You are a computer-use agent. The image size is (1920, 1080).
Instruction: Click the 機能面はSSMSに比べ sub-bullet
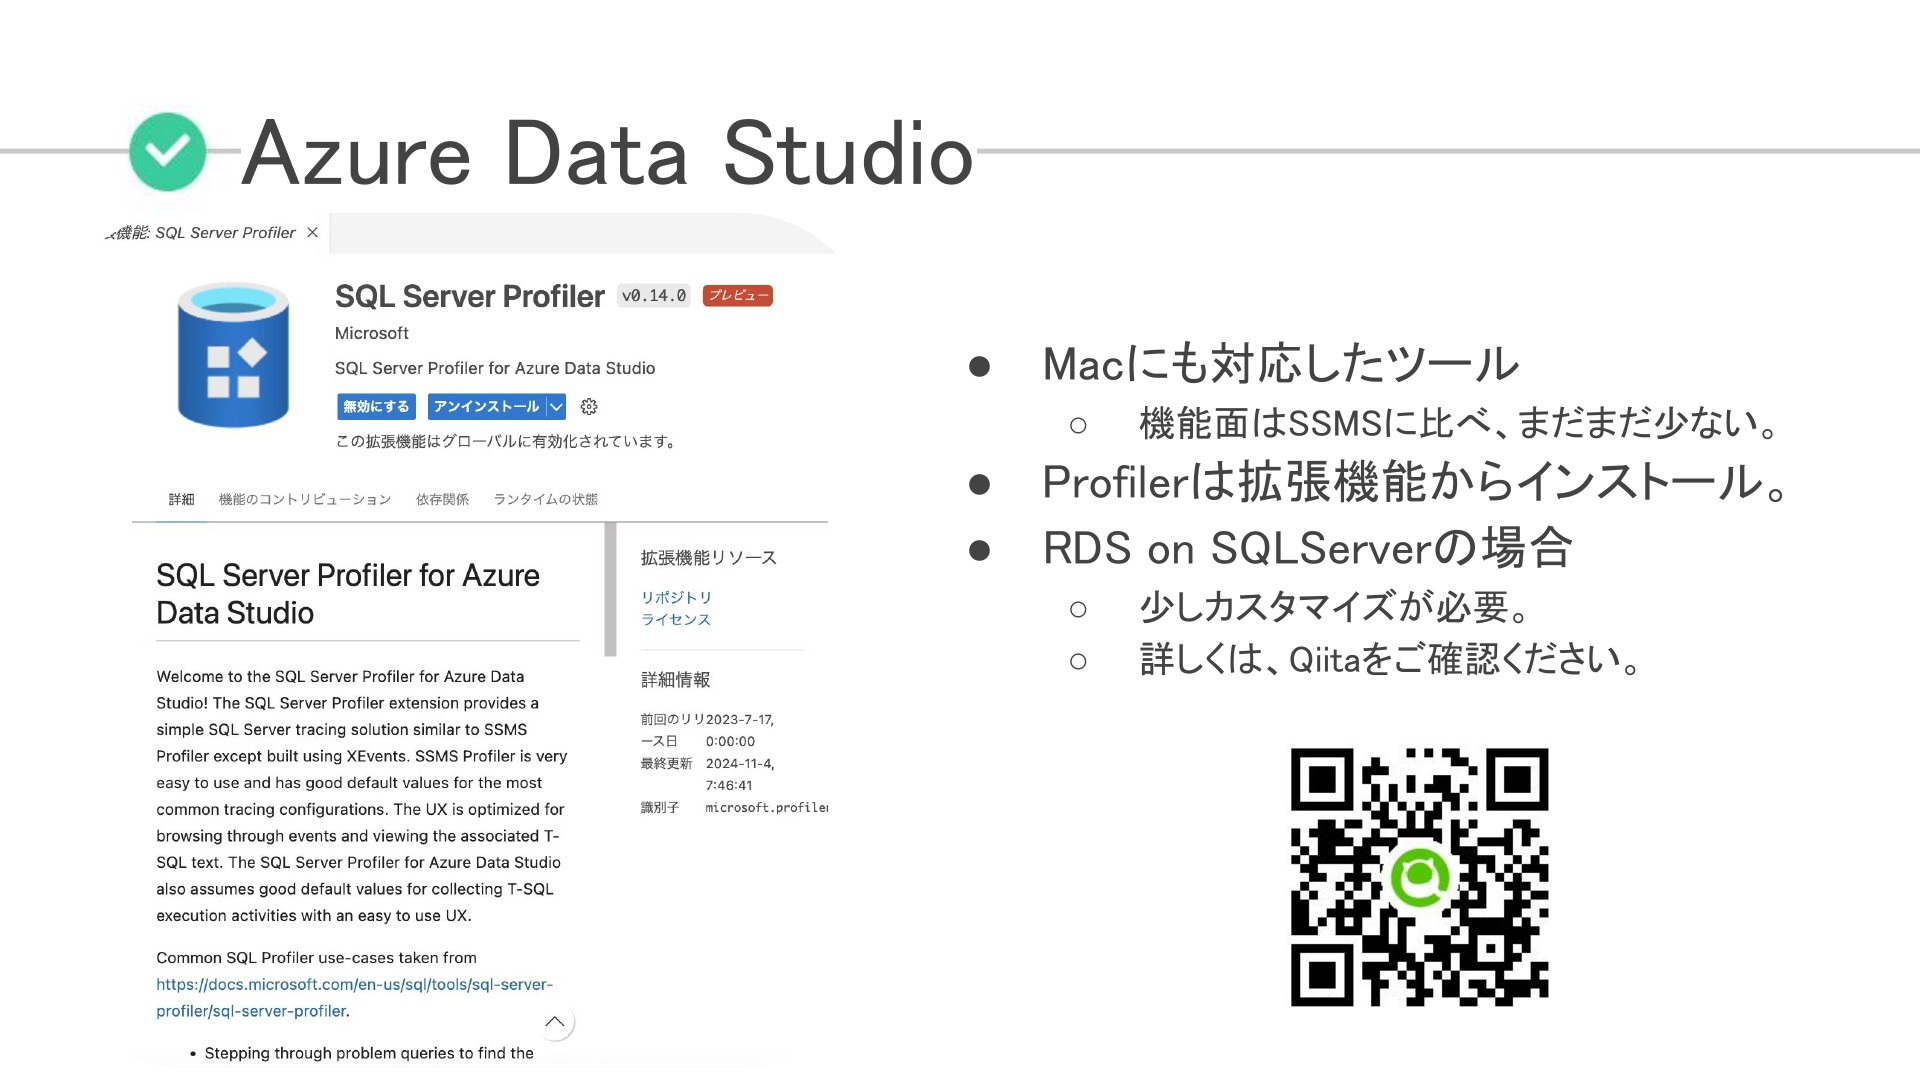click(1460, 424)
